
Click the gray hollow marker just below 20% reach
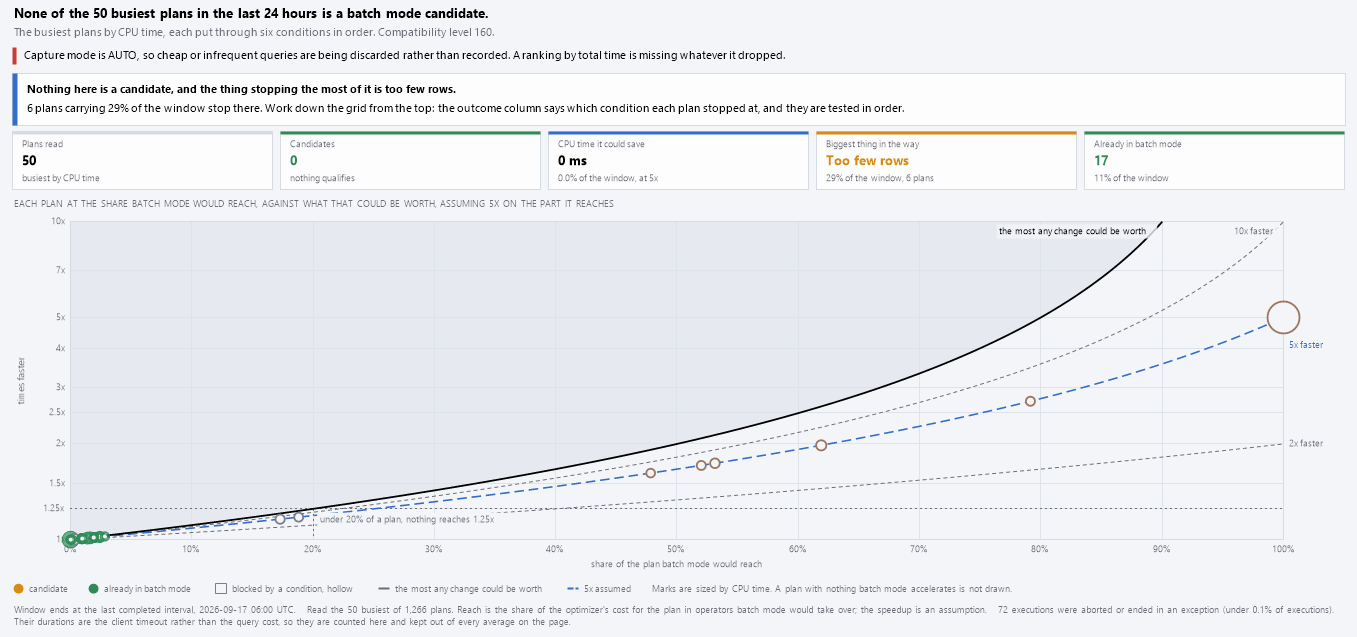tap(298, 517)
